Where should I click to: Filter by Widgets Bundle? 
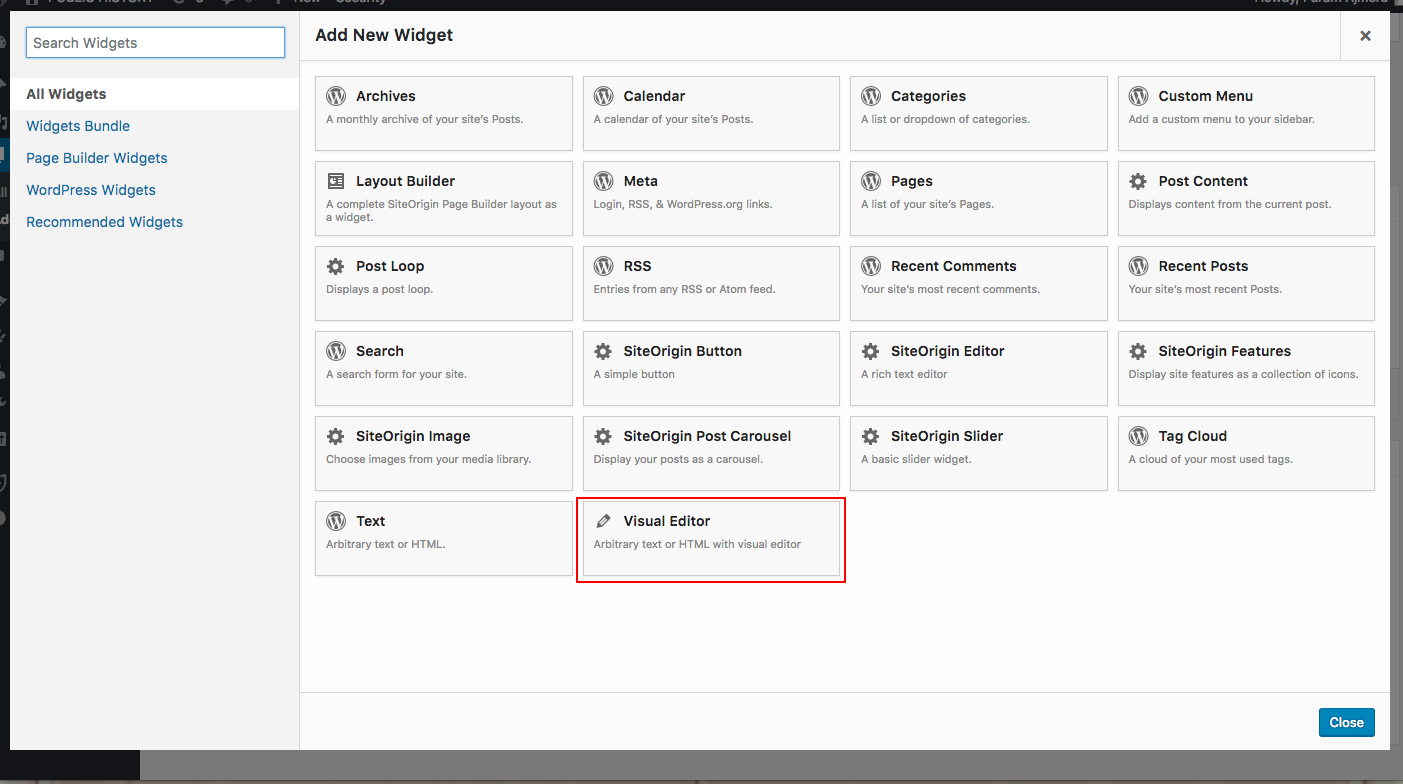coord(78,126)
